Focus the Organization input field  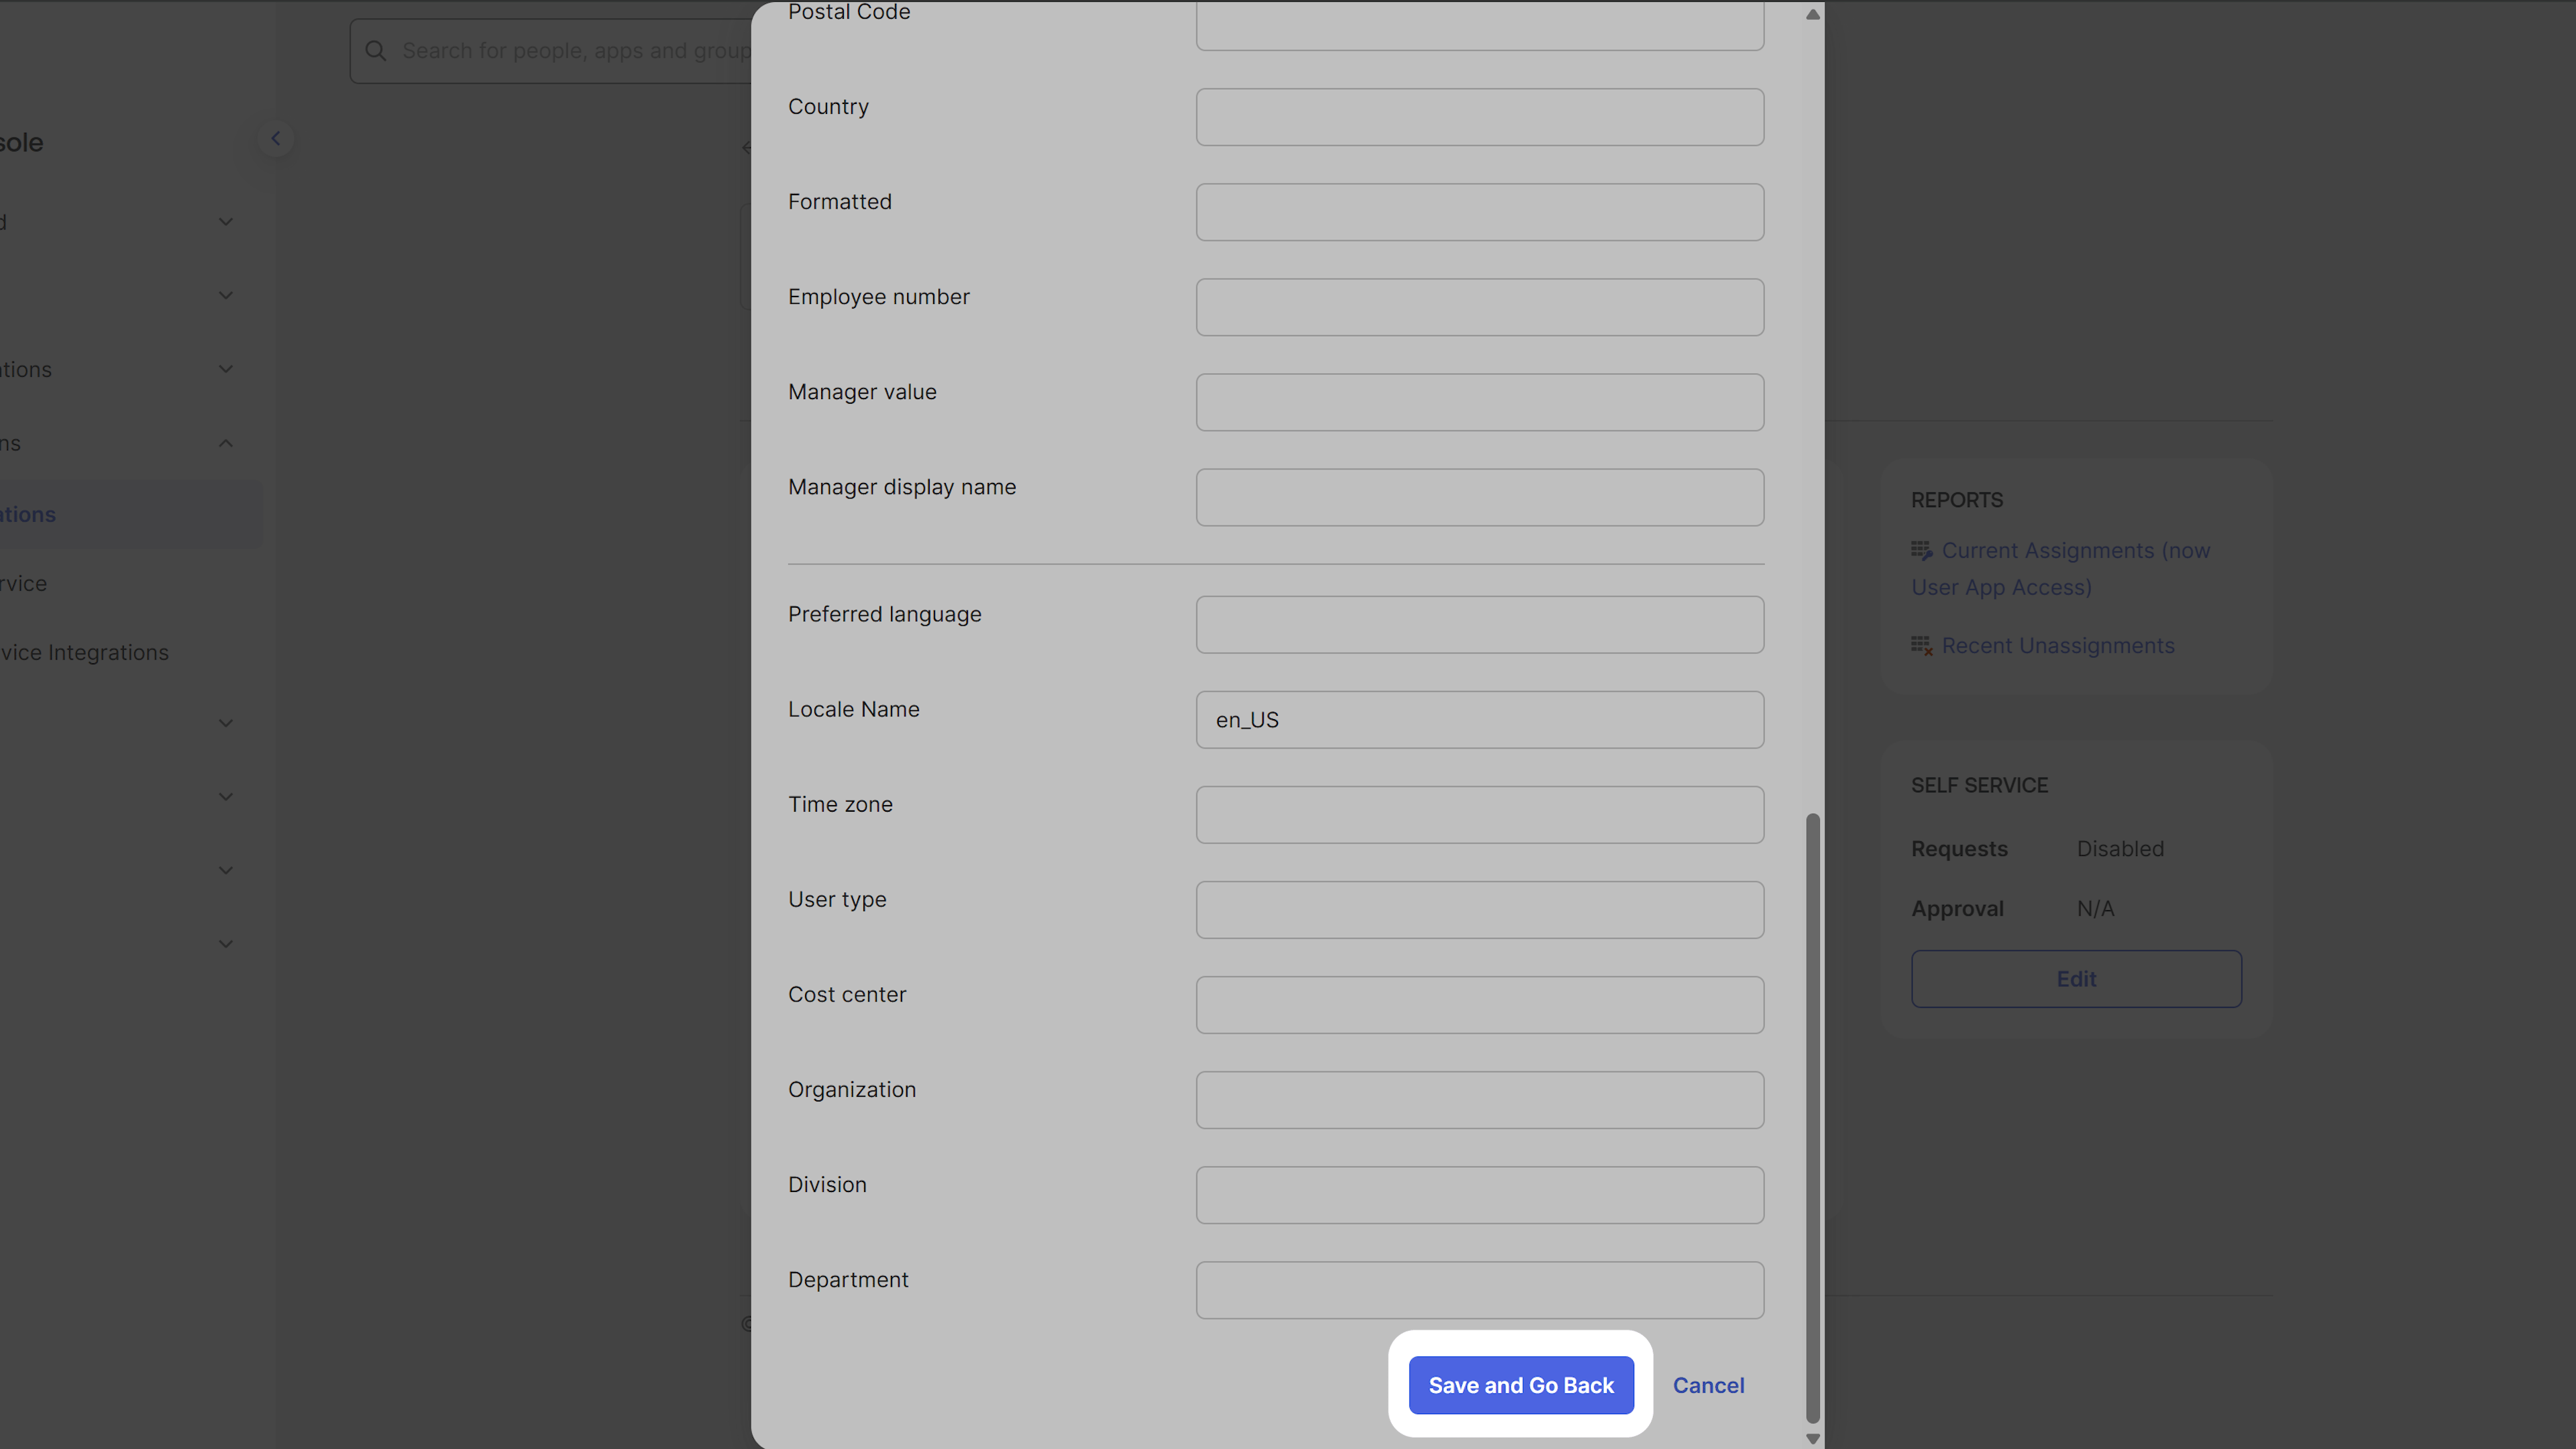1480,1100
